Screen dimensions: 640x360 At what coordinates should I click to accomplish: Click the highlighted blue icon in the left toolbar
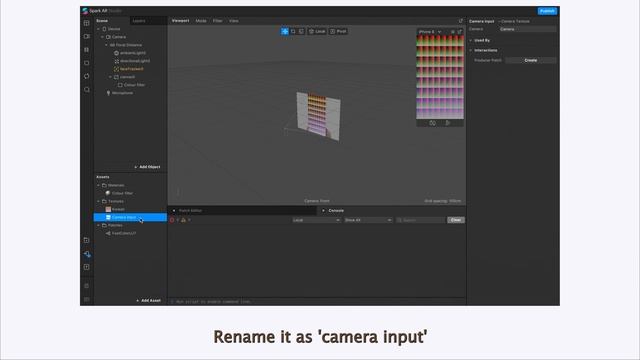point(87,254)
